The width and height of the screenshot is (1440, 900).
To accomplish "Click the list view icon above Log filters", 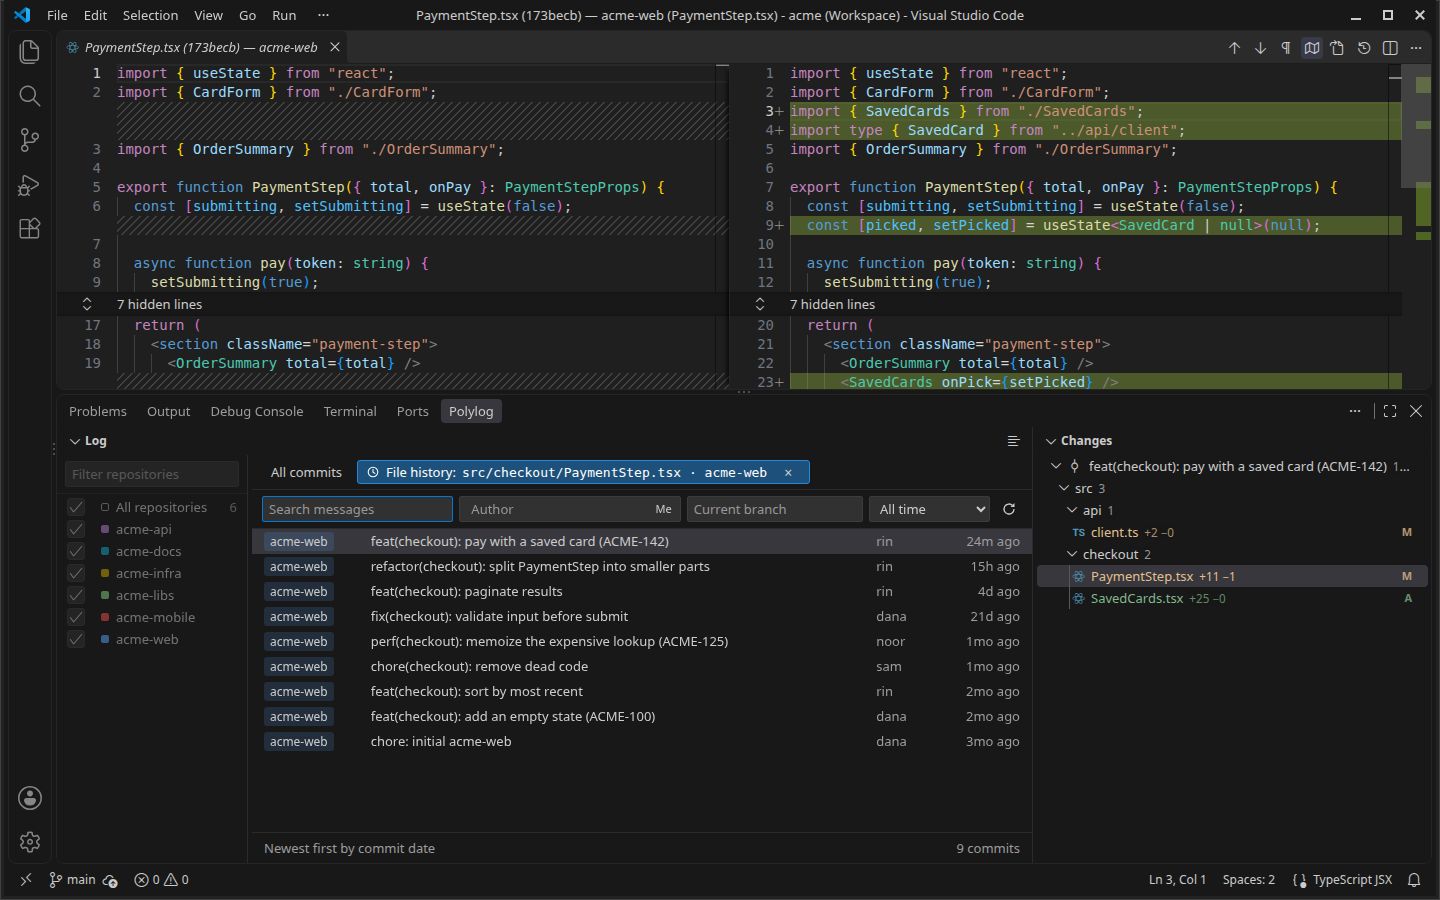I will point(1013,441).
